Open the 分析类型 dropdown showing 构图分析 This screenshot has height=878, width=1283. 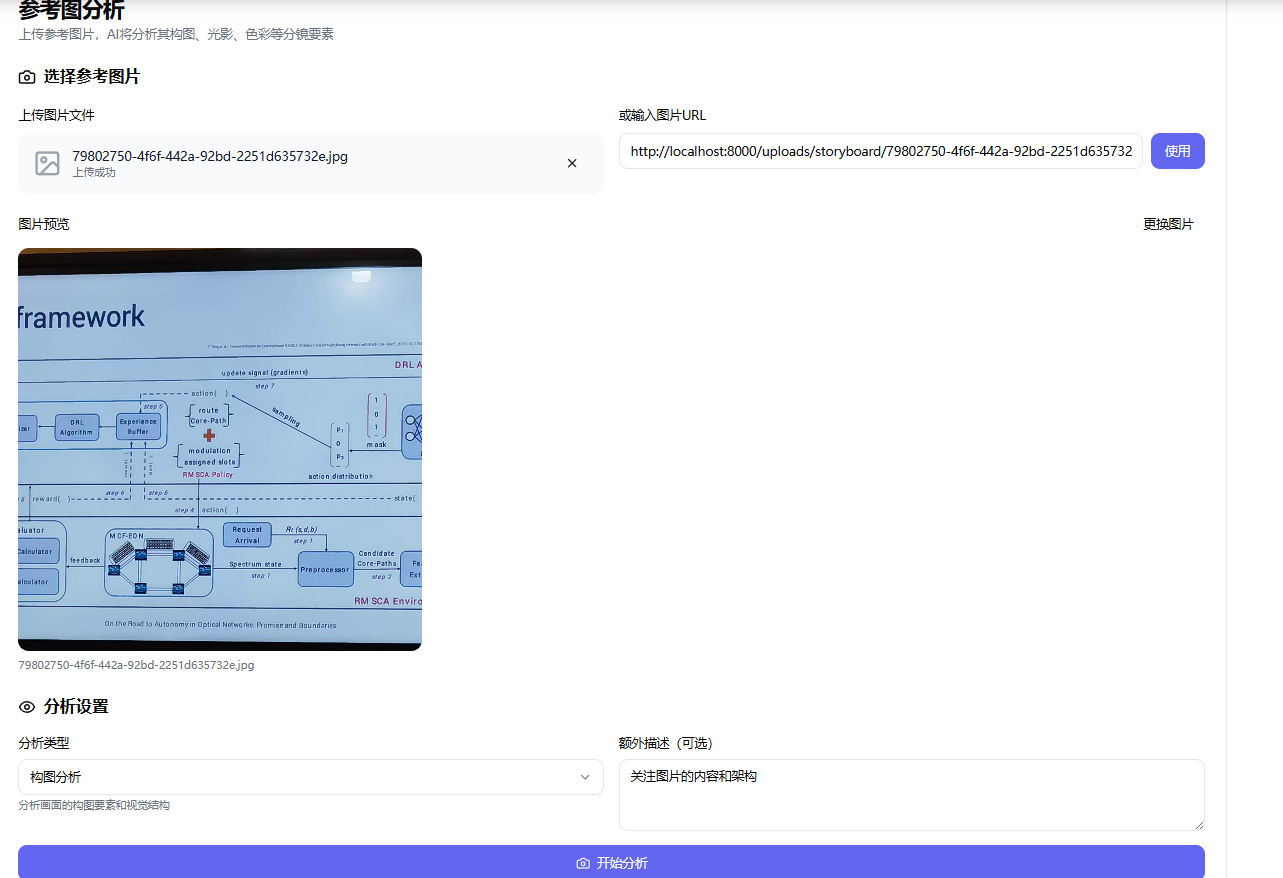coord(310,777)
